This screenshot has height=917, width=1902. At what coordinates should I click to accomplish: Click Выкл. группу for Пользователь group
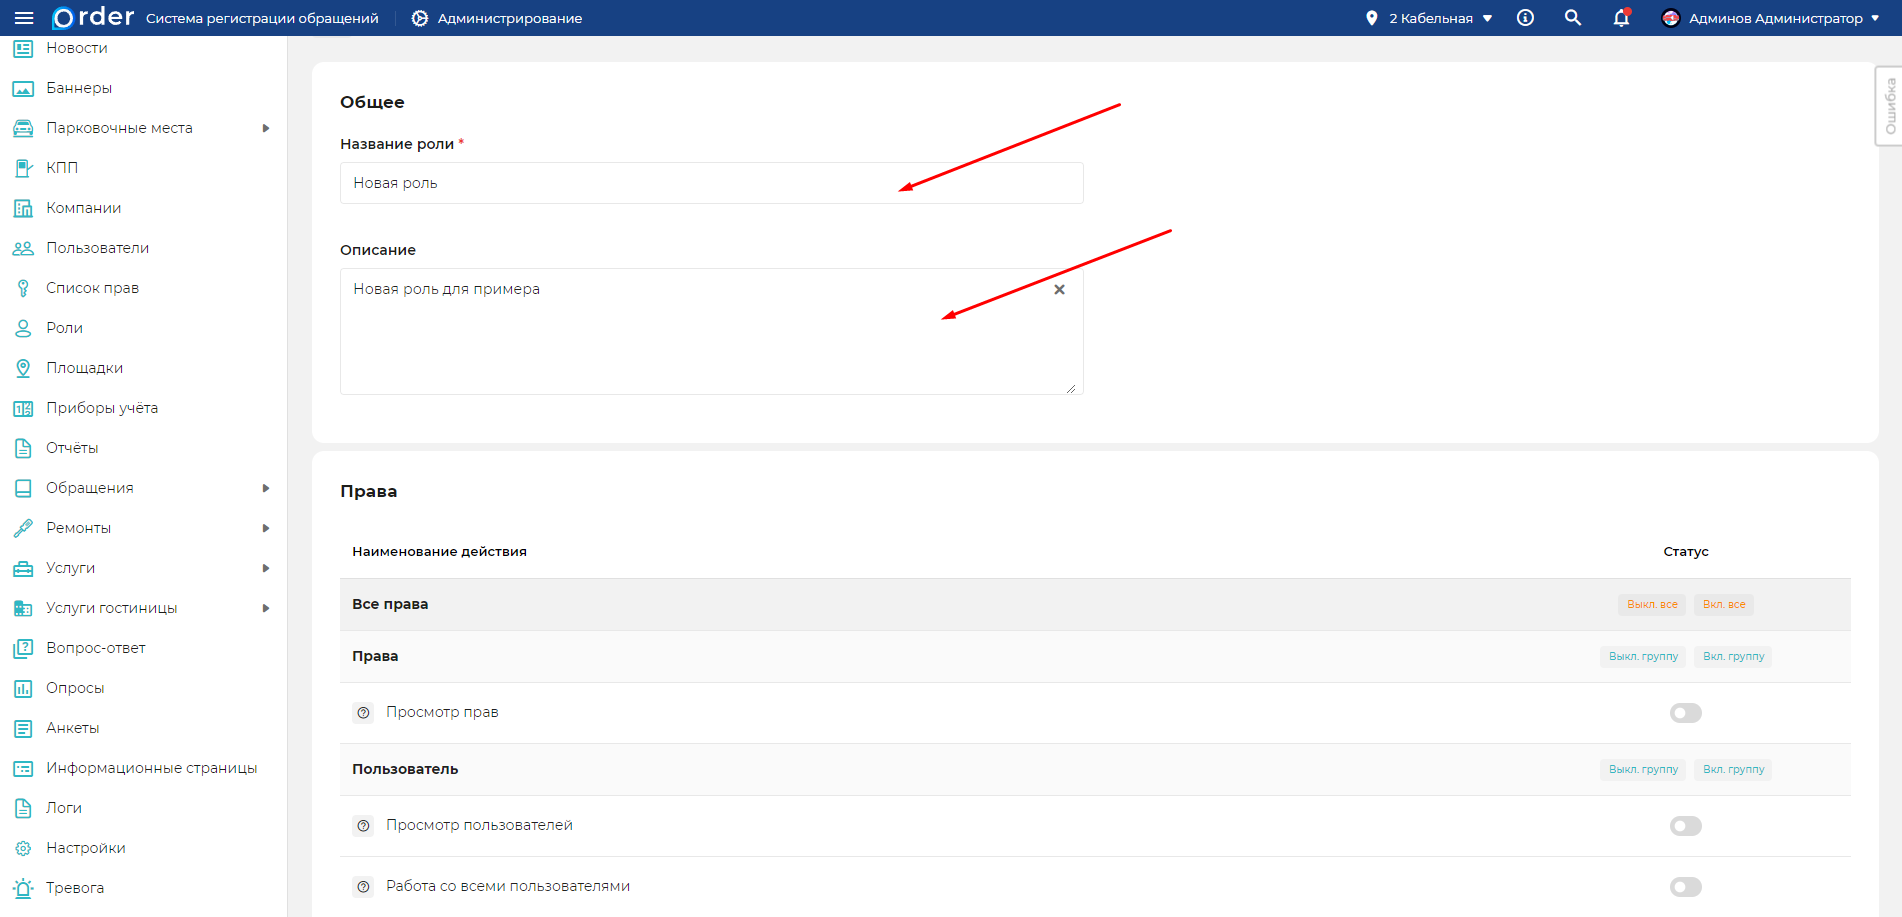pyautogui.click(x=1643, y=769)
